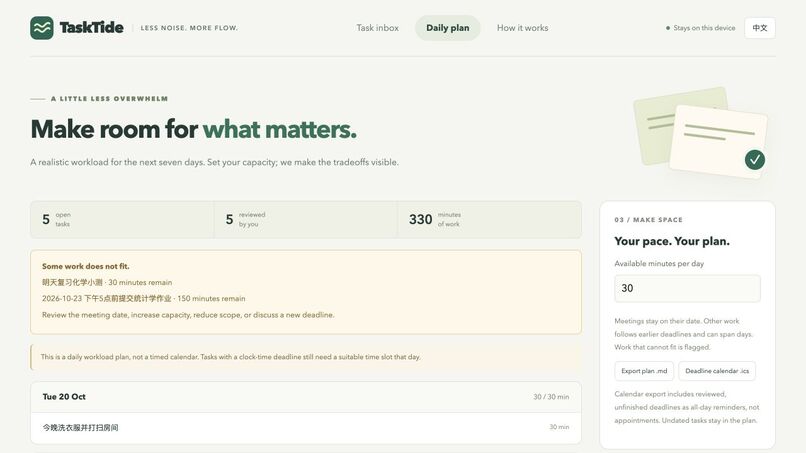This screenshot has height=453, width=806.
Task: Click the 330 minutes of work stat
Action: [489, 220]
